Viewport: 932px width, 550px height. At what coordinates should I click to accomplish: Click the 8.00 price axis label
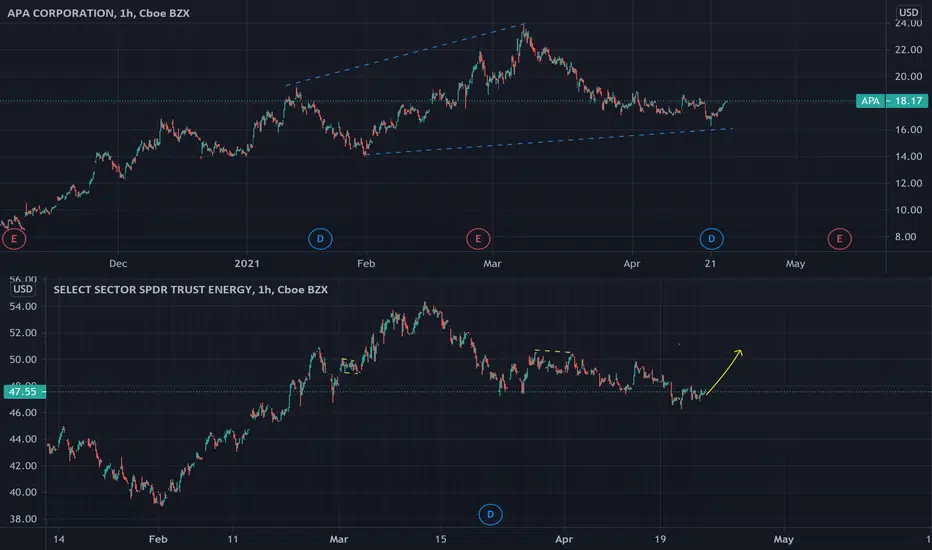coord(905,237)
